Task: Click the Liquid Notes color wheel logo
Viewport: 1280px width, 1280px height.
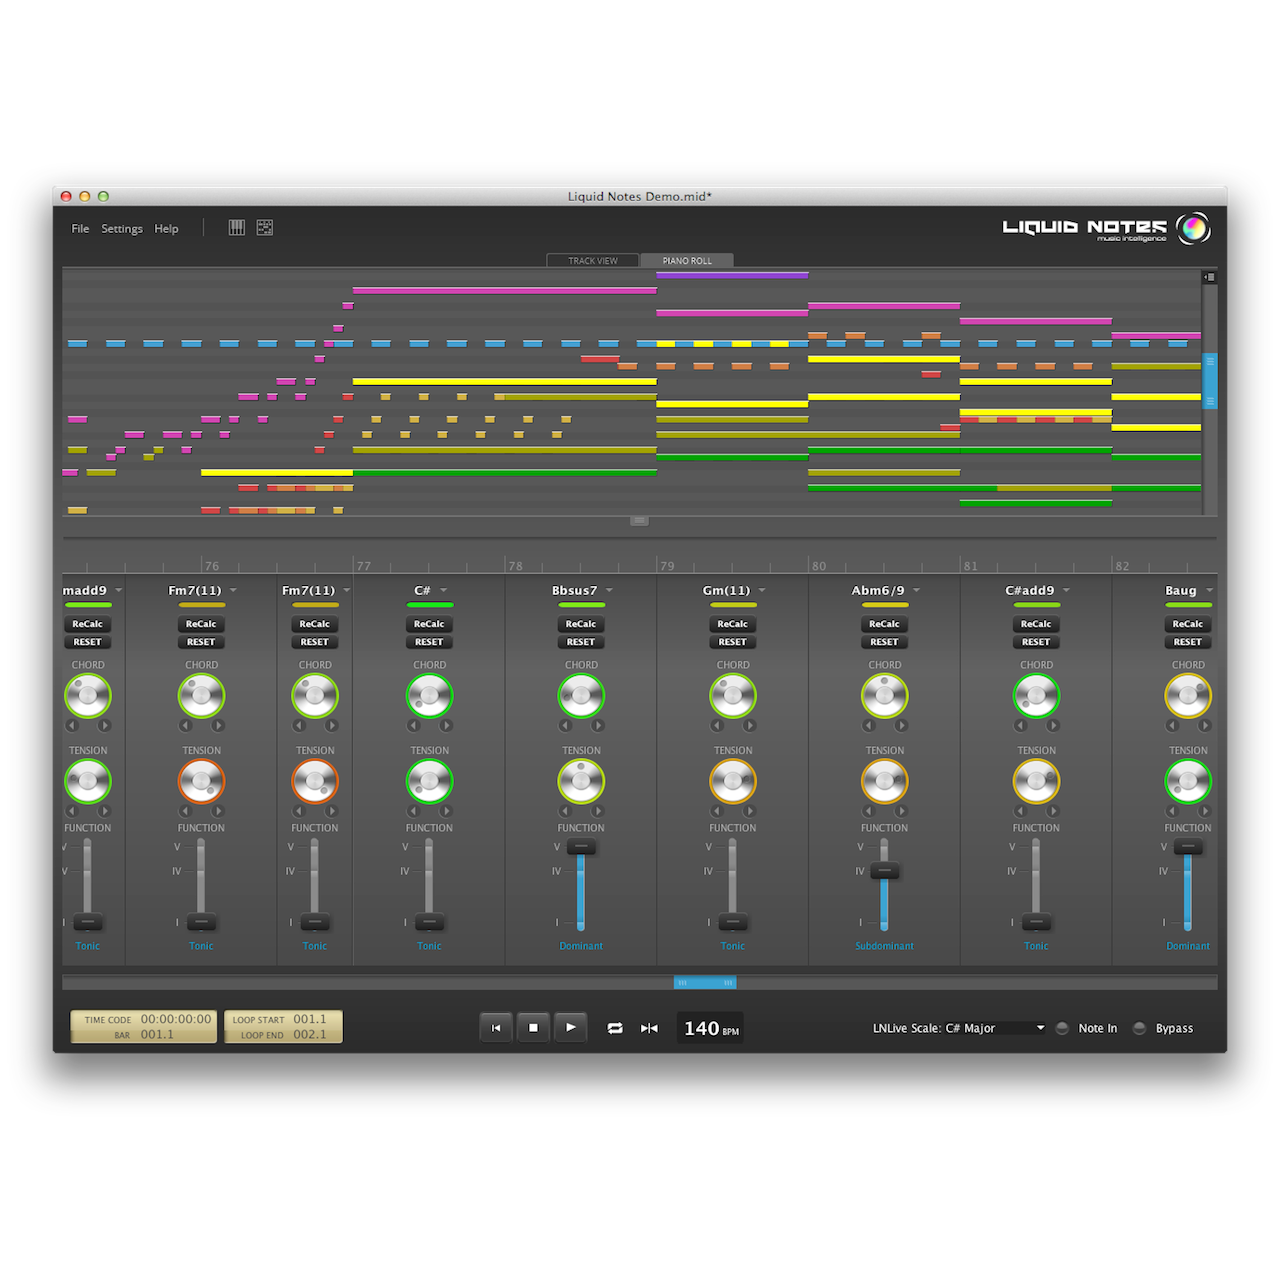Action: pos(1196,229)
